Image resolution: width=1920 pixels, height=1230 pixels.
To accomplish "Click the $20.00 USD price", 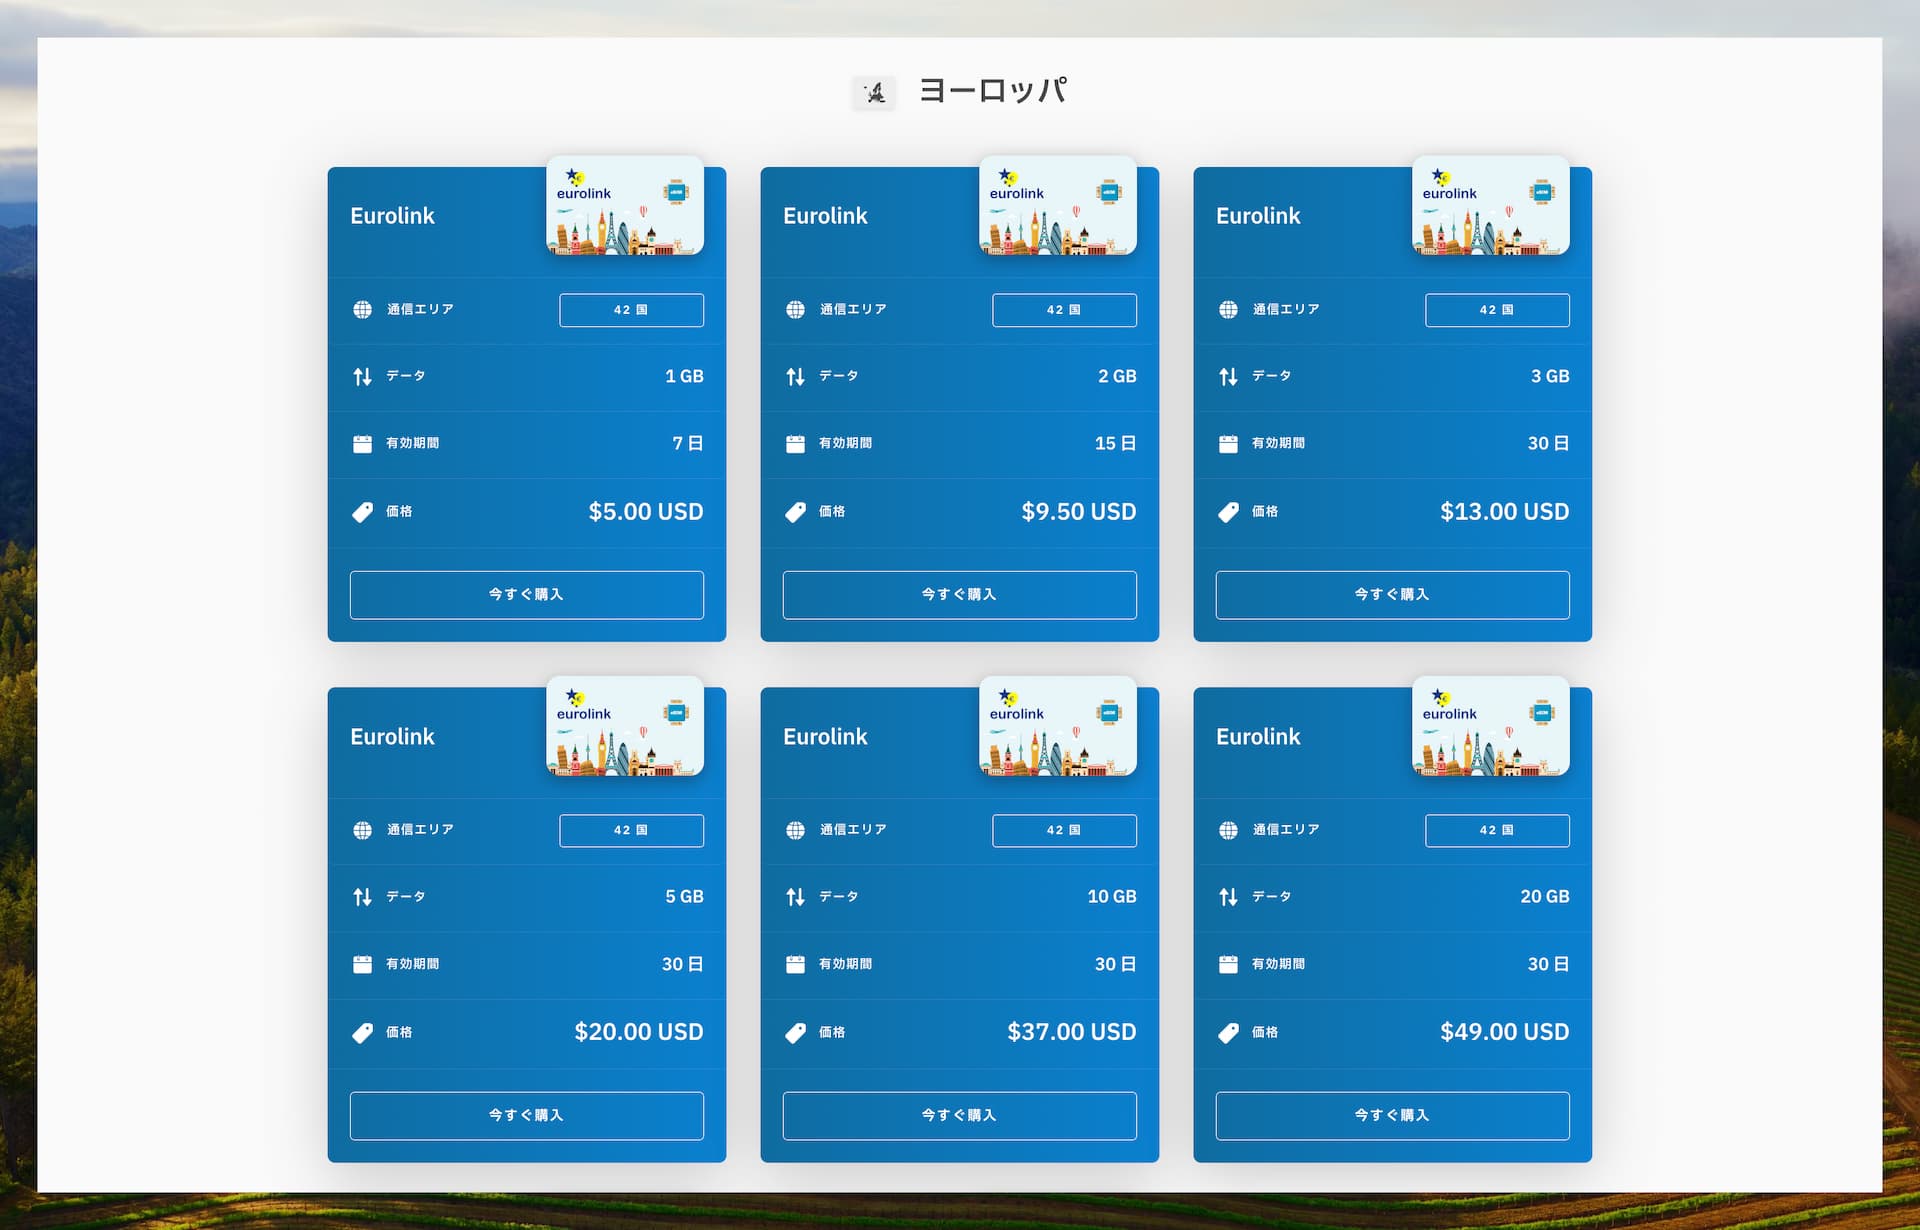I will [x=639, y=1032].
